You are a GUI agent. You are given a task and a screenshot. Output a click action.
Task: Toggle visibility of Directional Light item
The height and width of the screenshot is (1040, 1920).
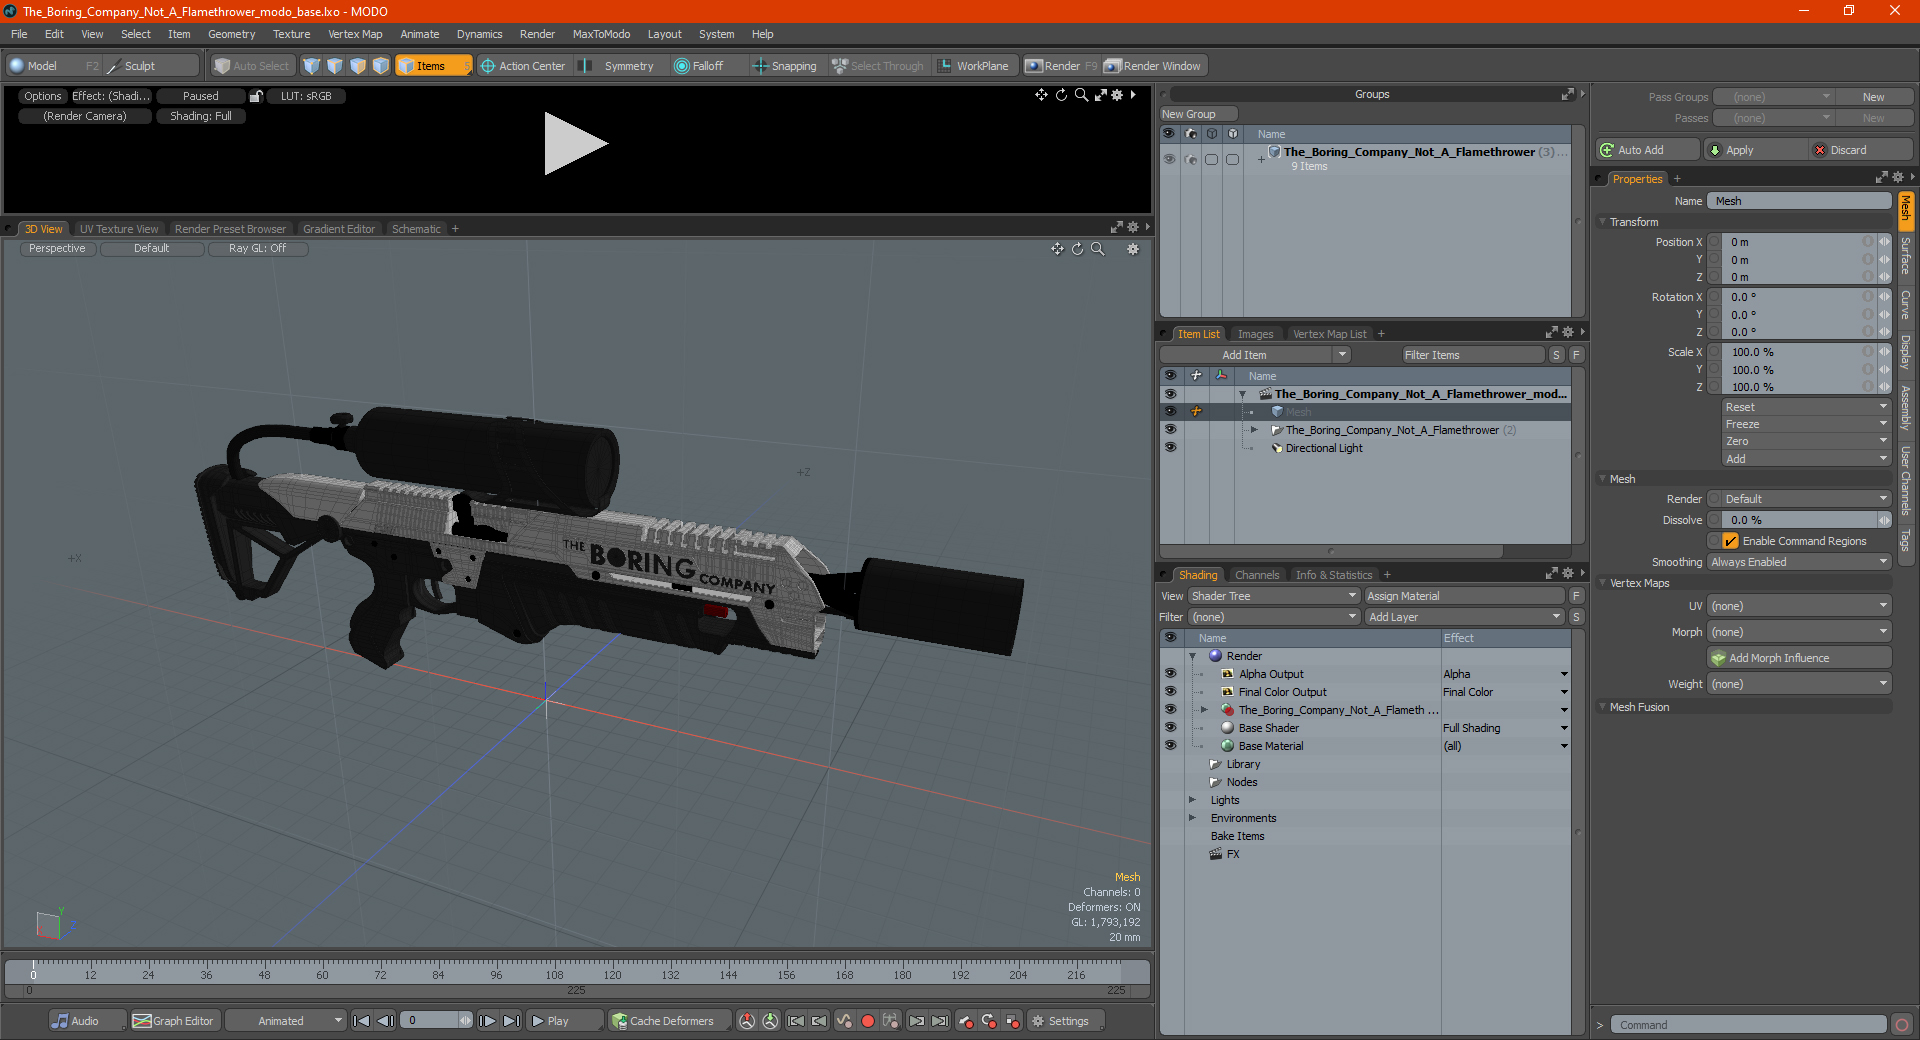point(1170,447)
